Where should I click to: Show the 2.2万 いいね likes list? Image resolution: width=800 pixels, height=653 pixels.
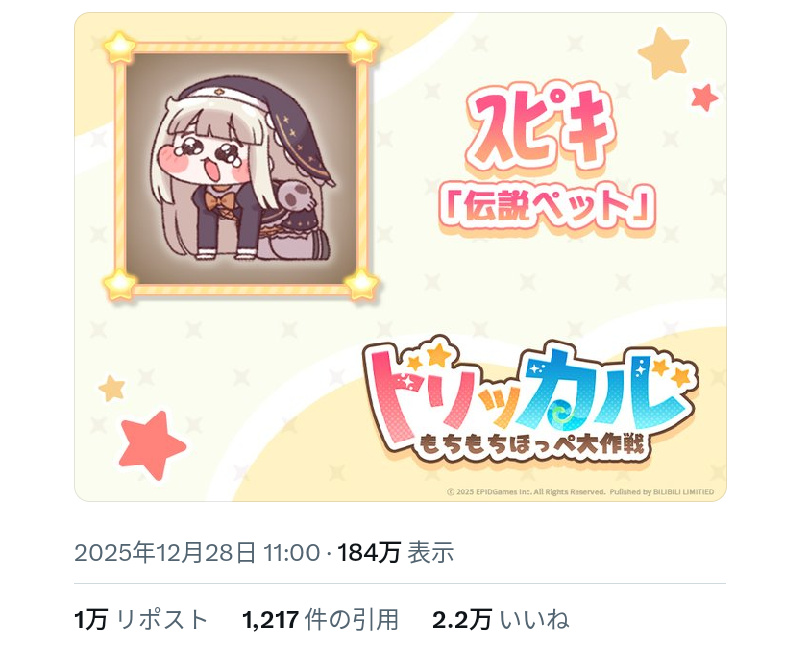(500, 620)
